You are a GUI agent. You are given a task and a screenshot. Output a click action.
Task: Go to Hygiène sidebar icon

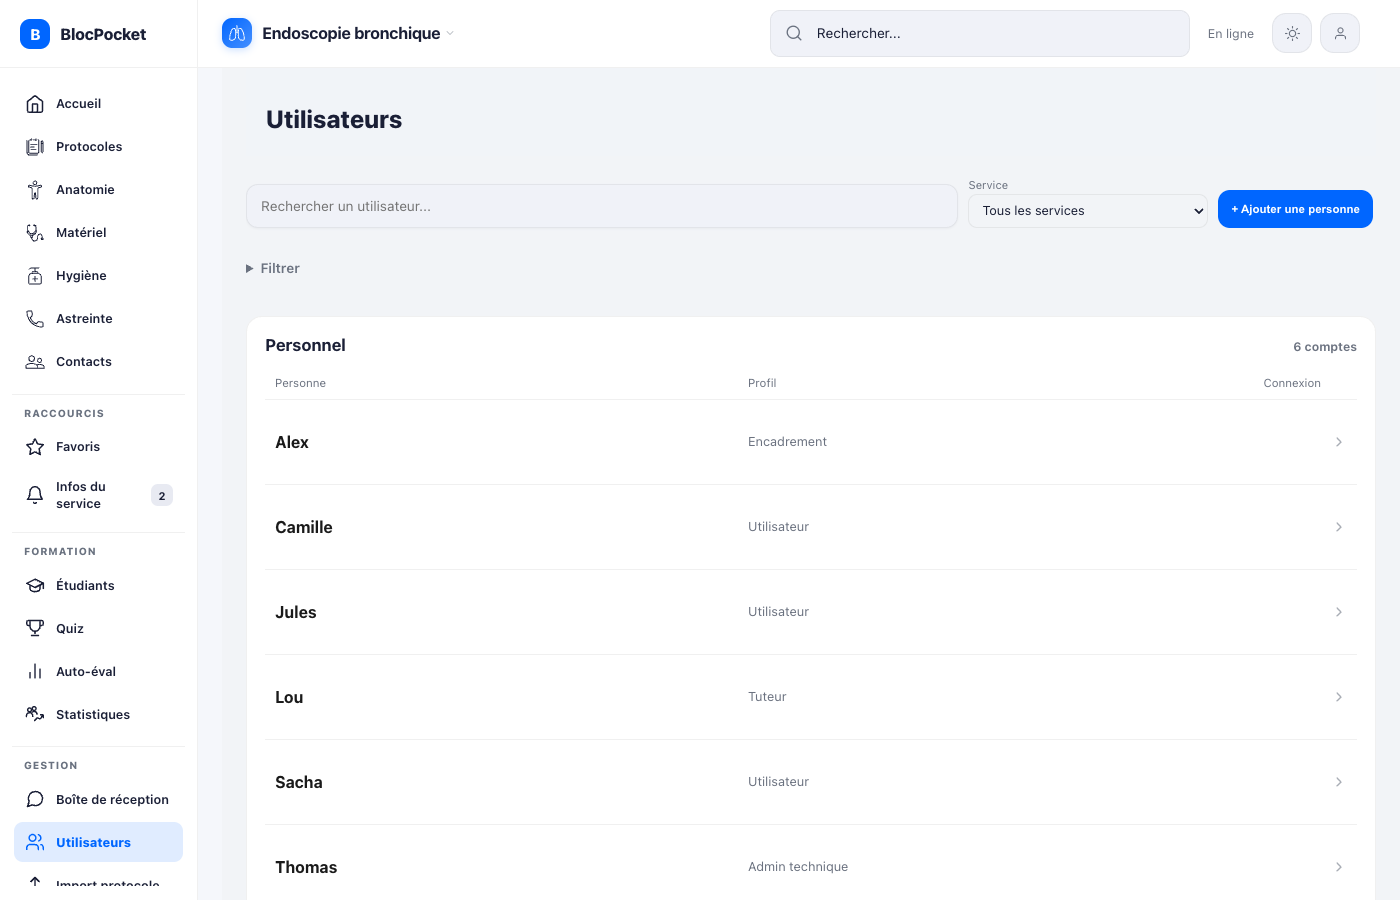tap(35, 276)
